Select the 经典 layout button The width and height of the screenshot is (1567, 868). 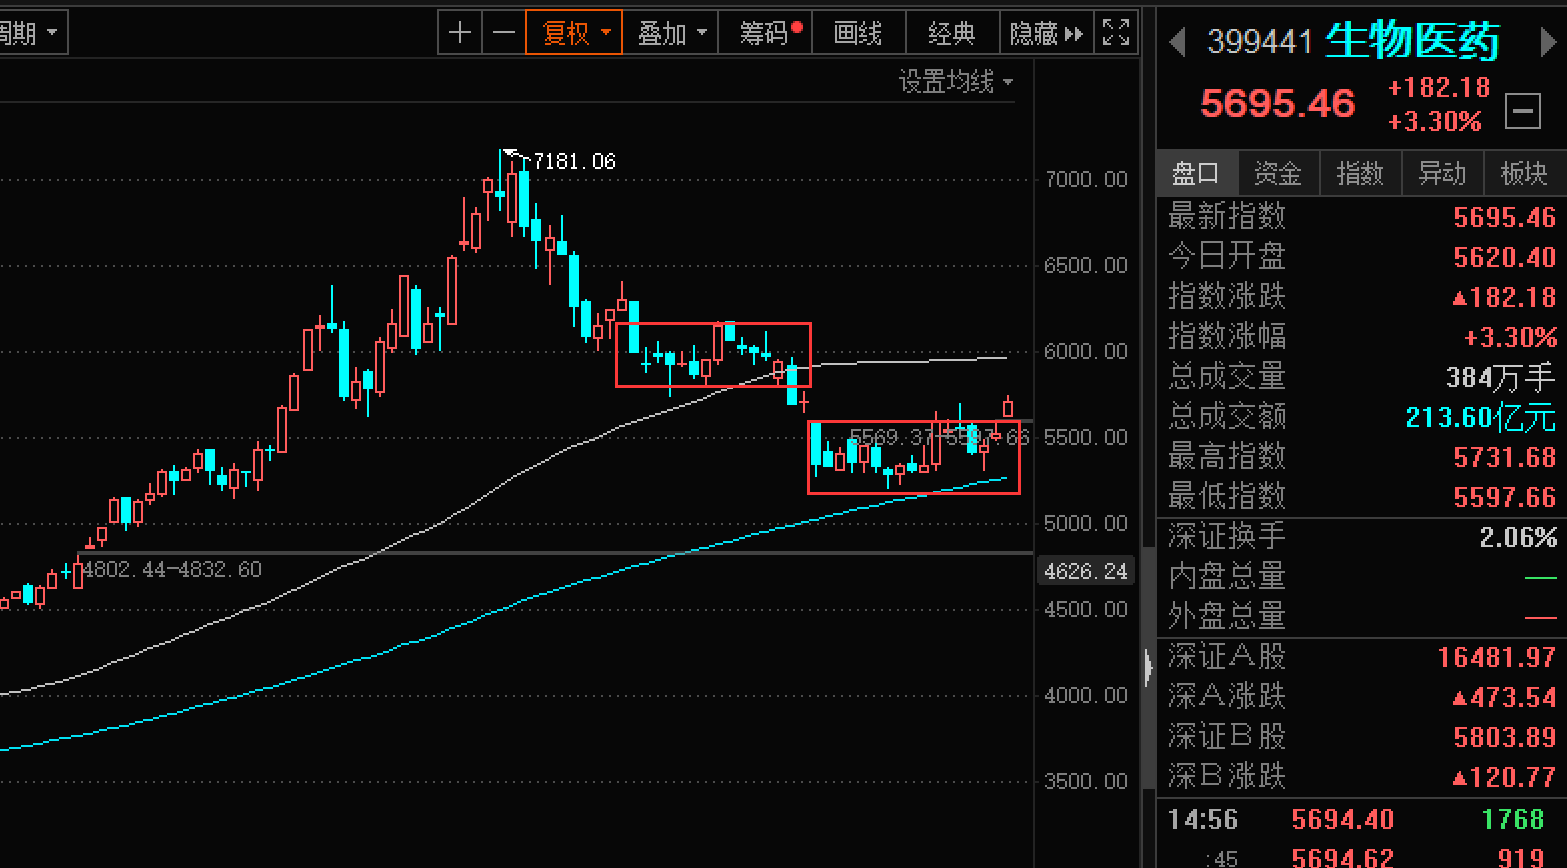pos(952,33)
